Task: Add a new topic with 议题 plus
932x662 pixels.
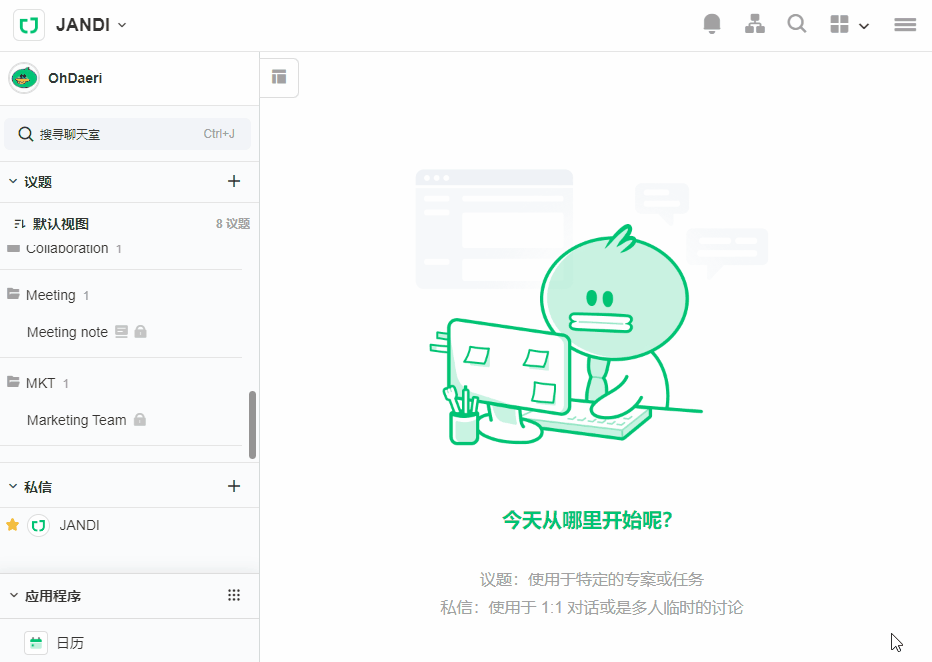Action: tap(234, 181)
